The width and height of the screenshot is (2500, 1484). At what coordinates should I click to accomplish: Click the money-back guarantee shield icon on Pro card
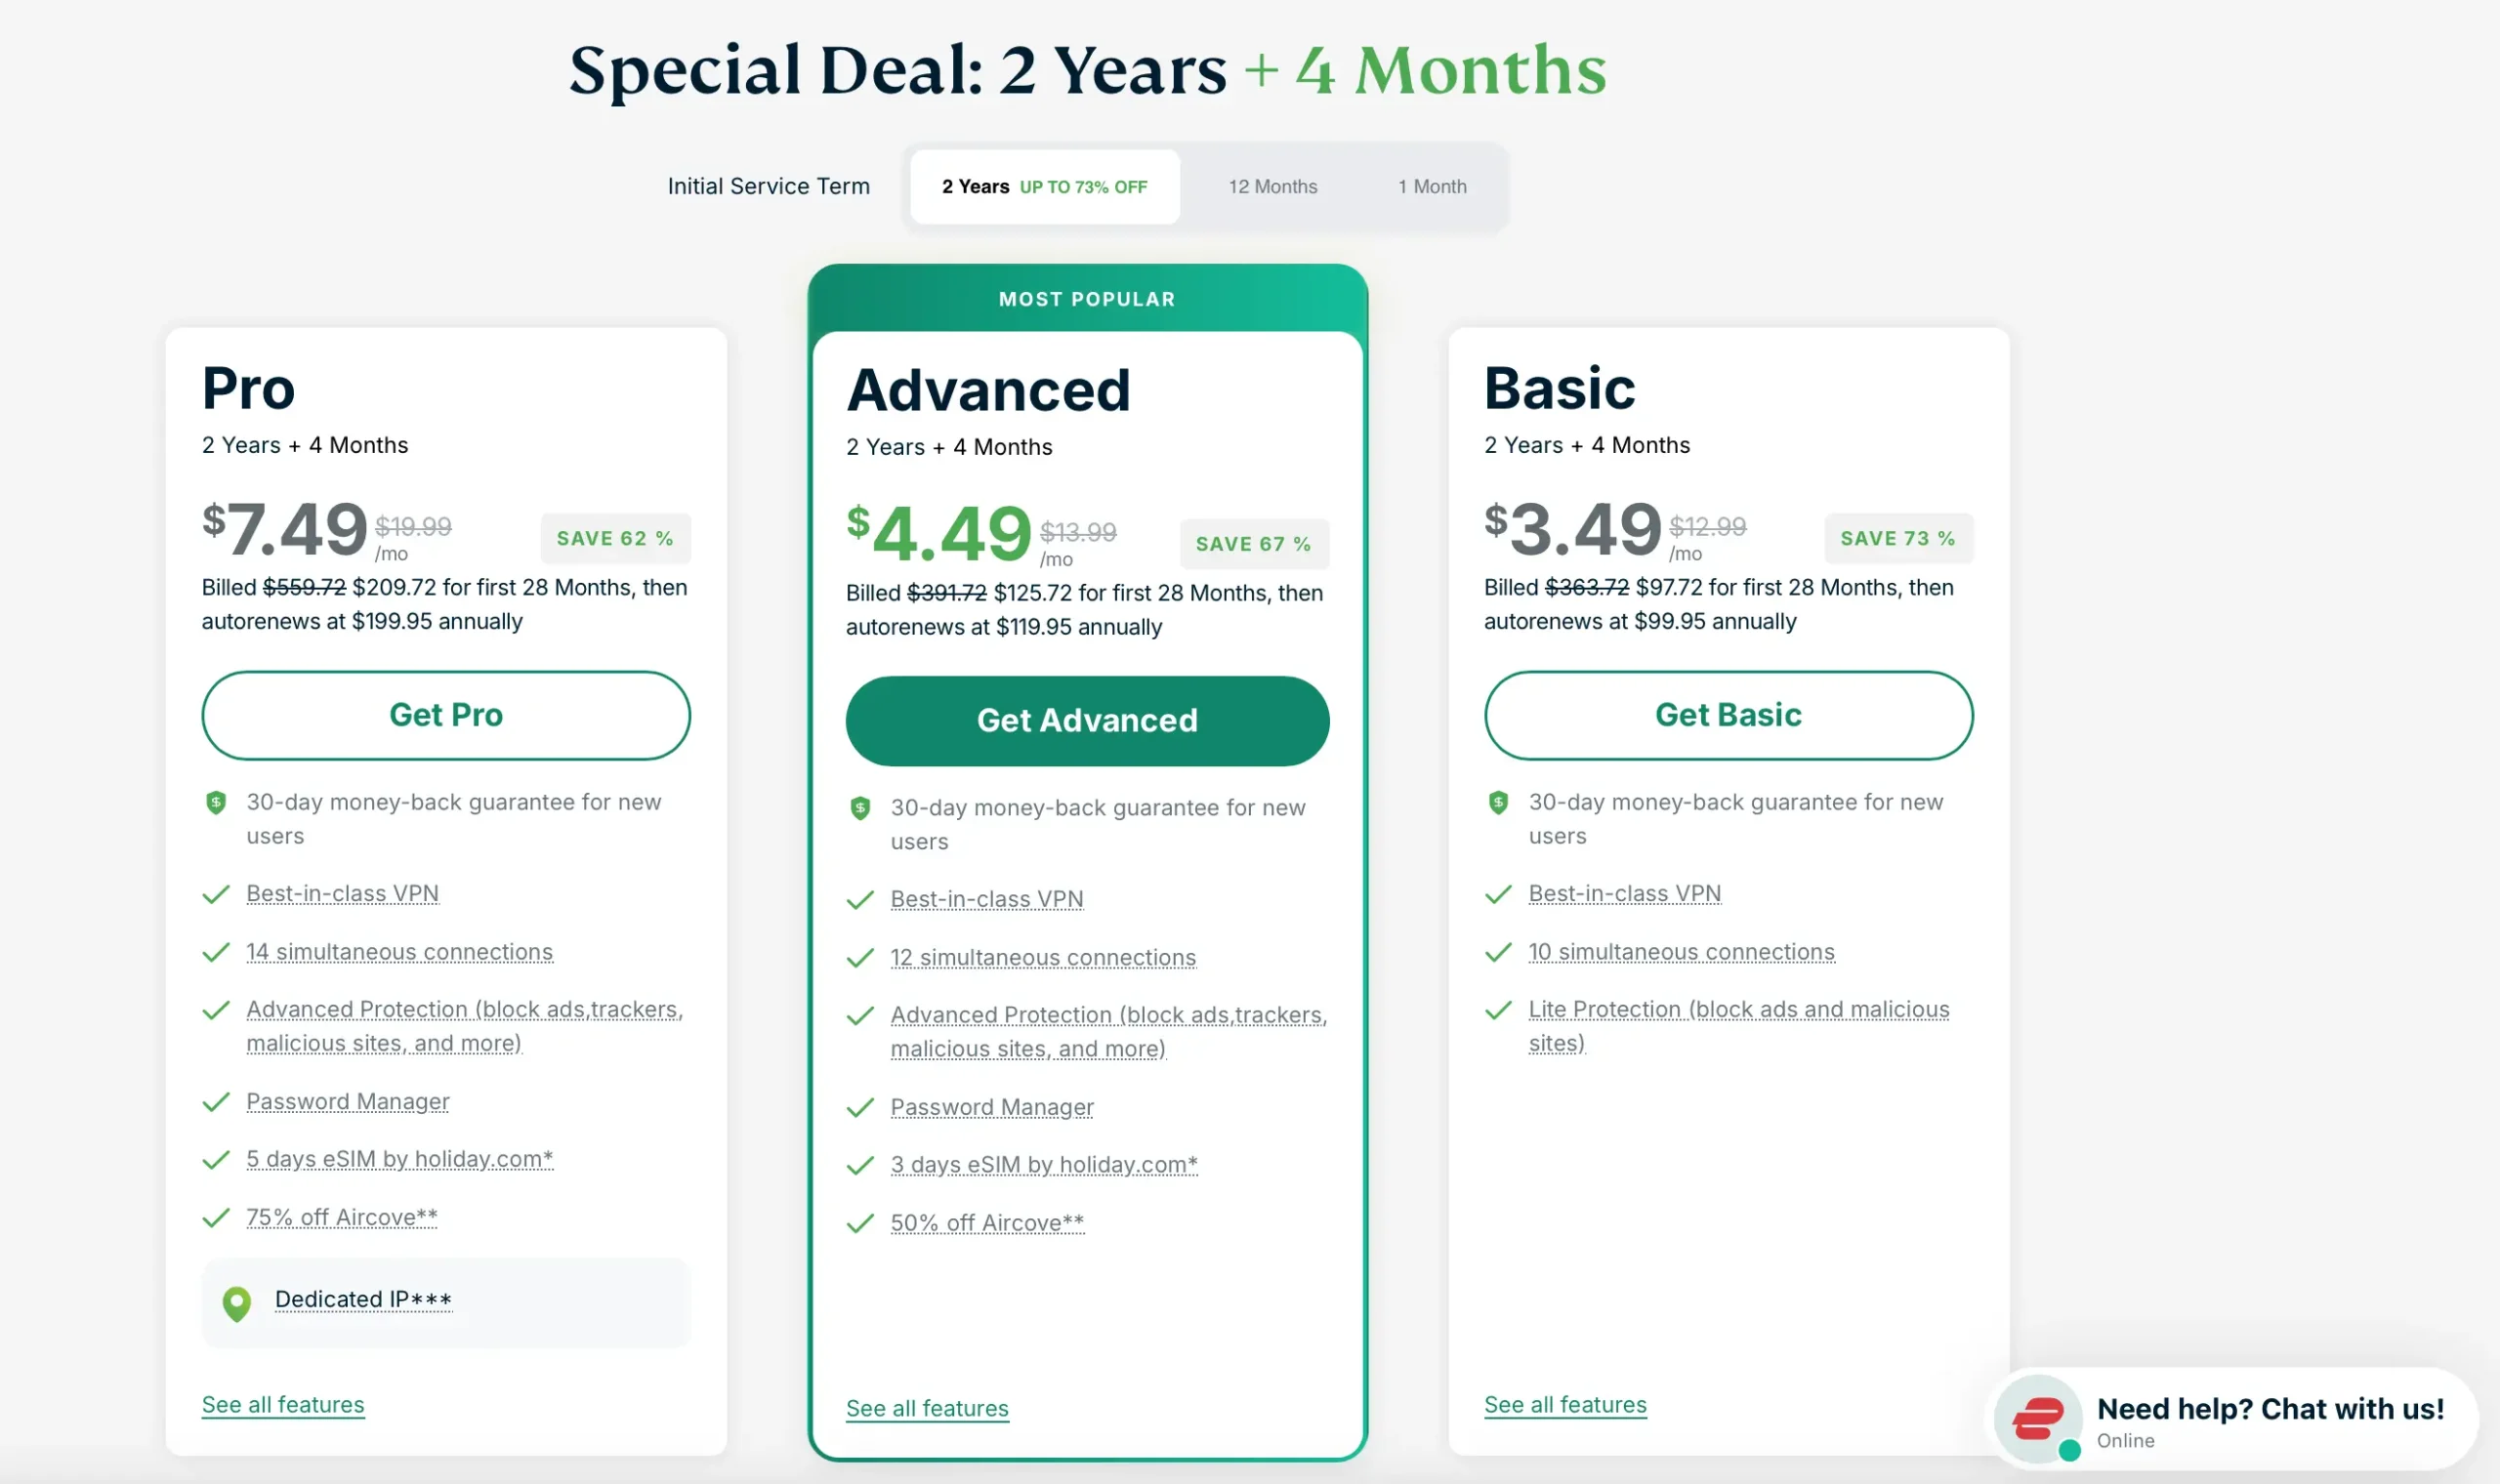click(215, 802)
